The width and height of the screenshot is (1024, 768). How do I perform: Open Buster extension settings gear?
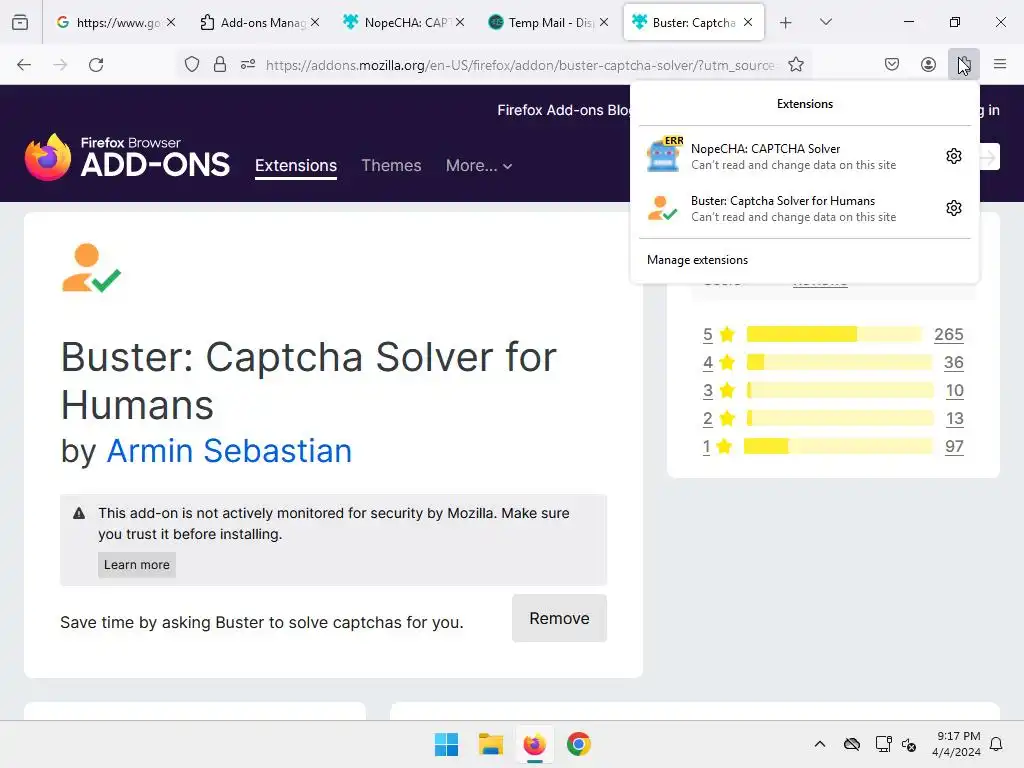click(x=953, y=208)
